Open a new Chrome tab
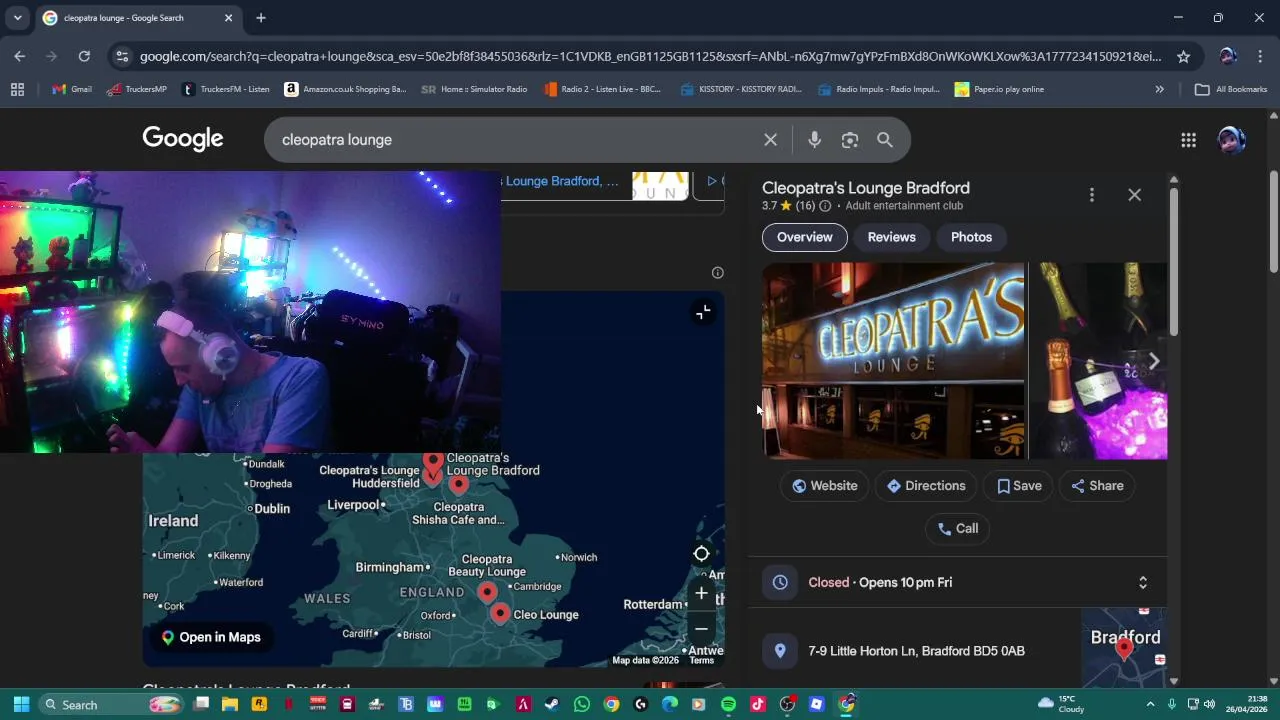This screenshot has height=720, width=1280. (261, 18)
